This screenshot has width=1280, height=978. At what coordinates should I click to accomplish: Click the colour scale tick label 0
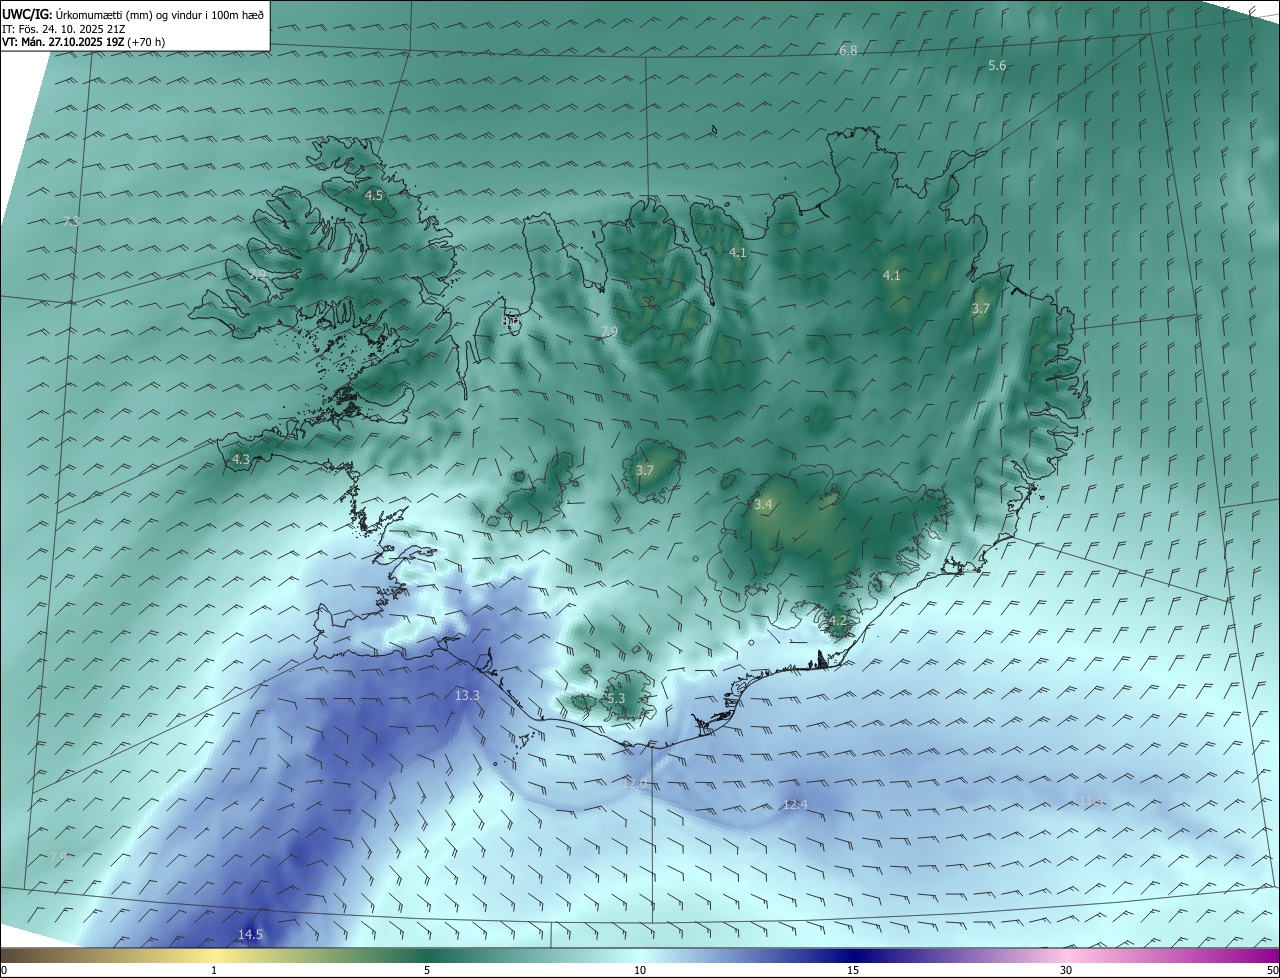pos(4,970)
